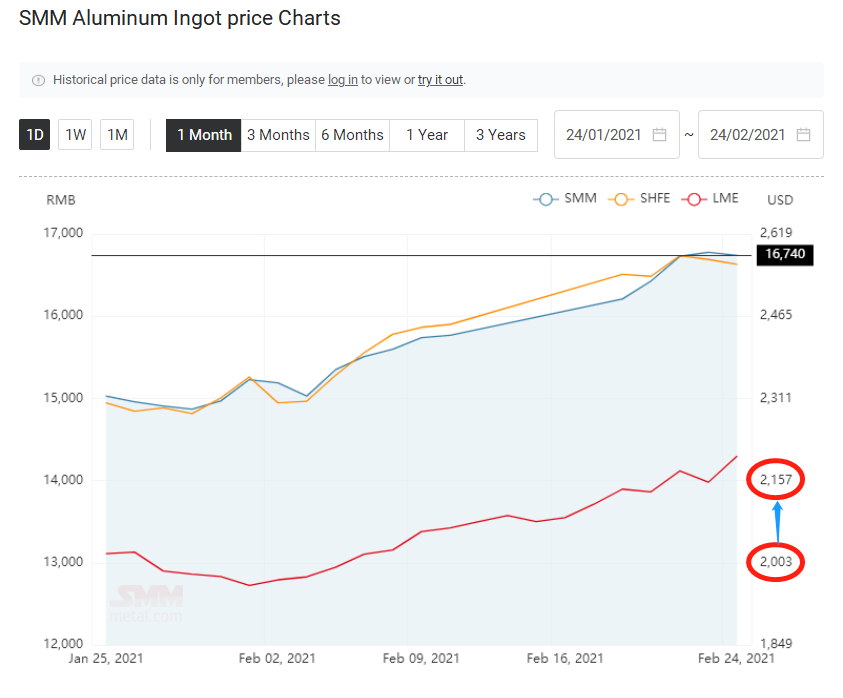Open calendar icon in end date field
843x698 pixels.
pyautogui.click(x=803, y=134)
